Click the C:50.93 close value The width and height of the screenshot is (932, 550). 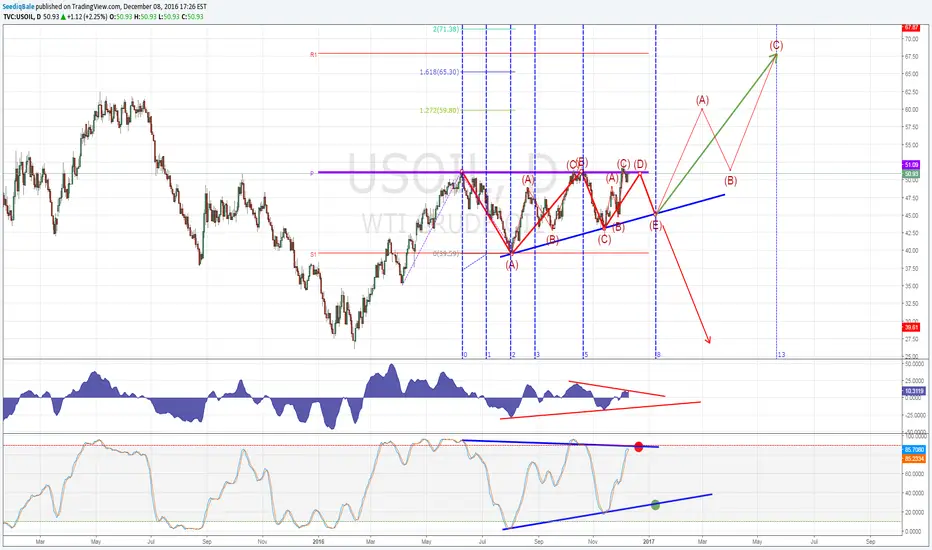(193, 17)
